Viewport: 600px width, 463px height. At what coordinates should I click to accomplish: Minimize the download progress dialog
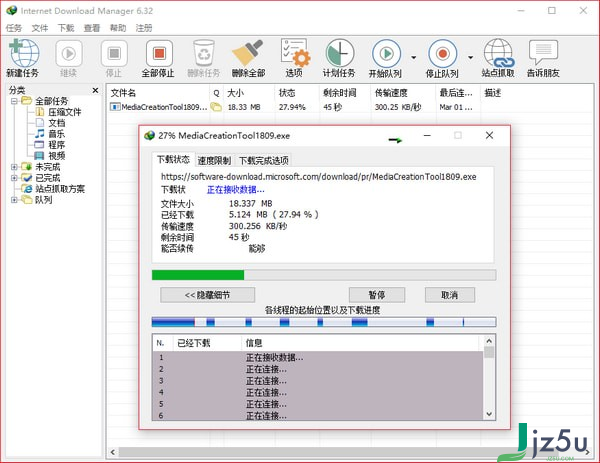[427, 135]
